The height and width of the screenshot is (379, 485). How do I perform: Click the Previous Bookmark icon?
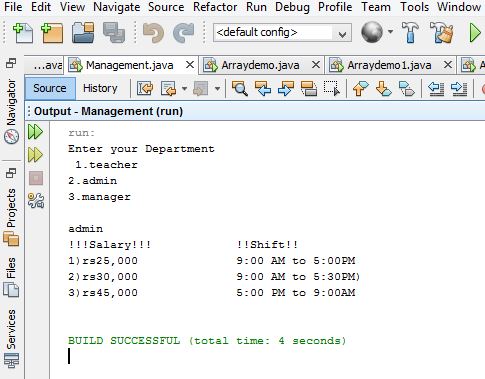(360, 89)
